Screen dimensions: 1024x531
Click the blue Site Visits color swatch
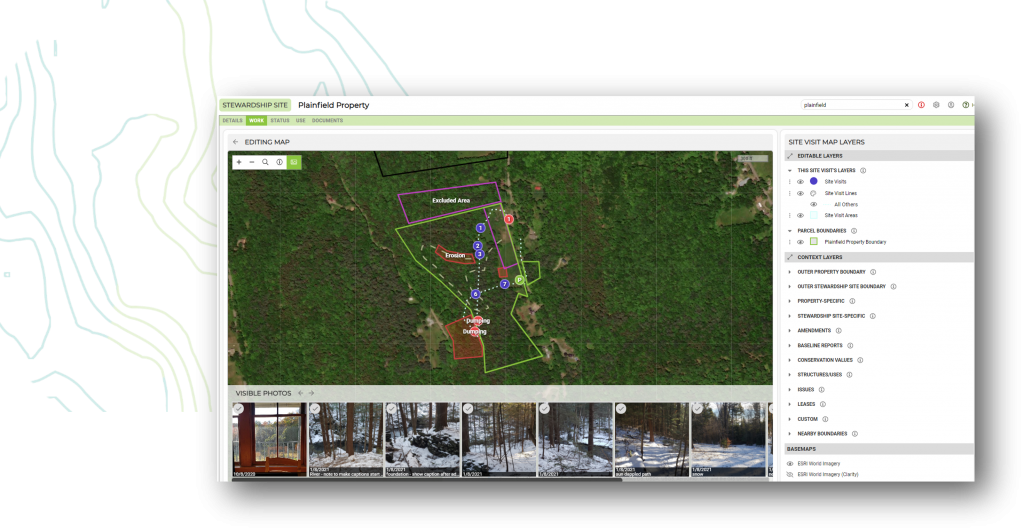point(814,182)
